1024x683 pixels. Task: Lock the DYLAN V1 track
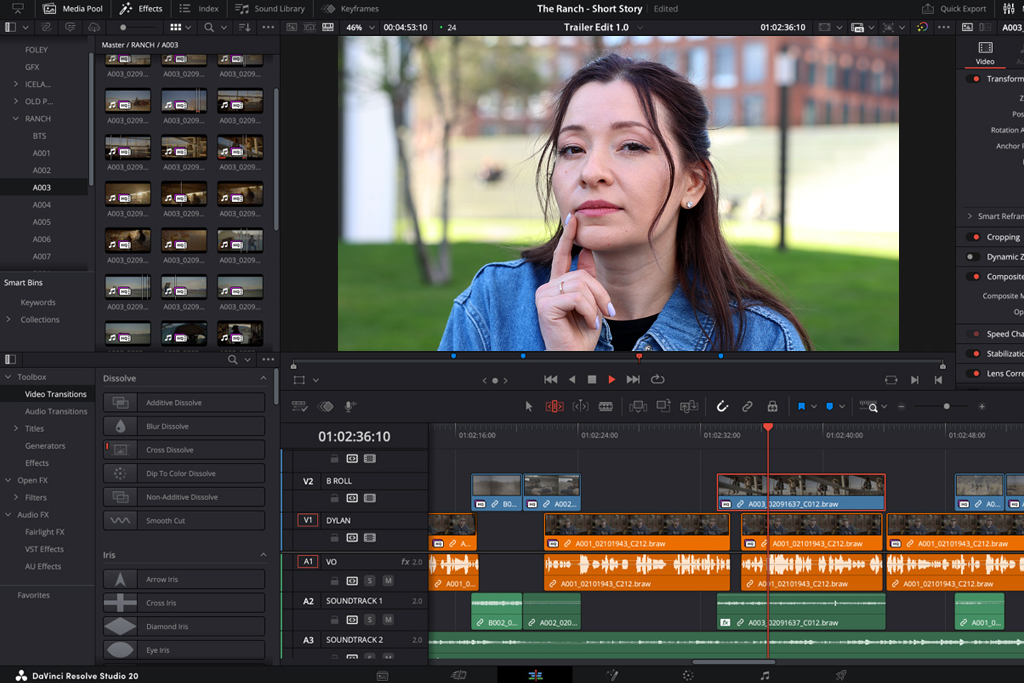(x=334, y=537)
